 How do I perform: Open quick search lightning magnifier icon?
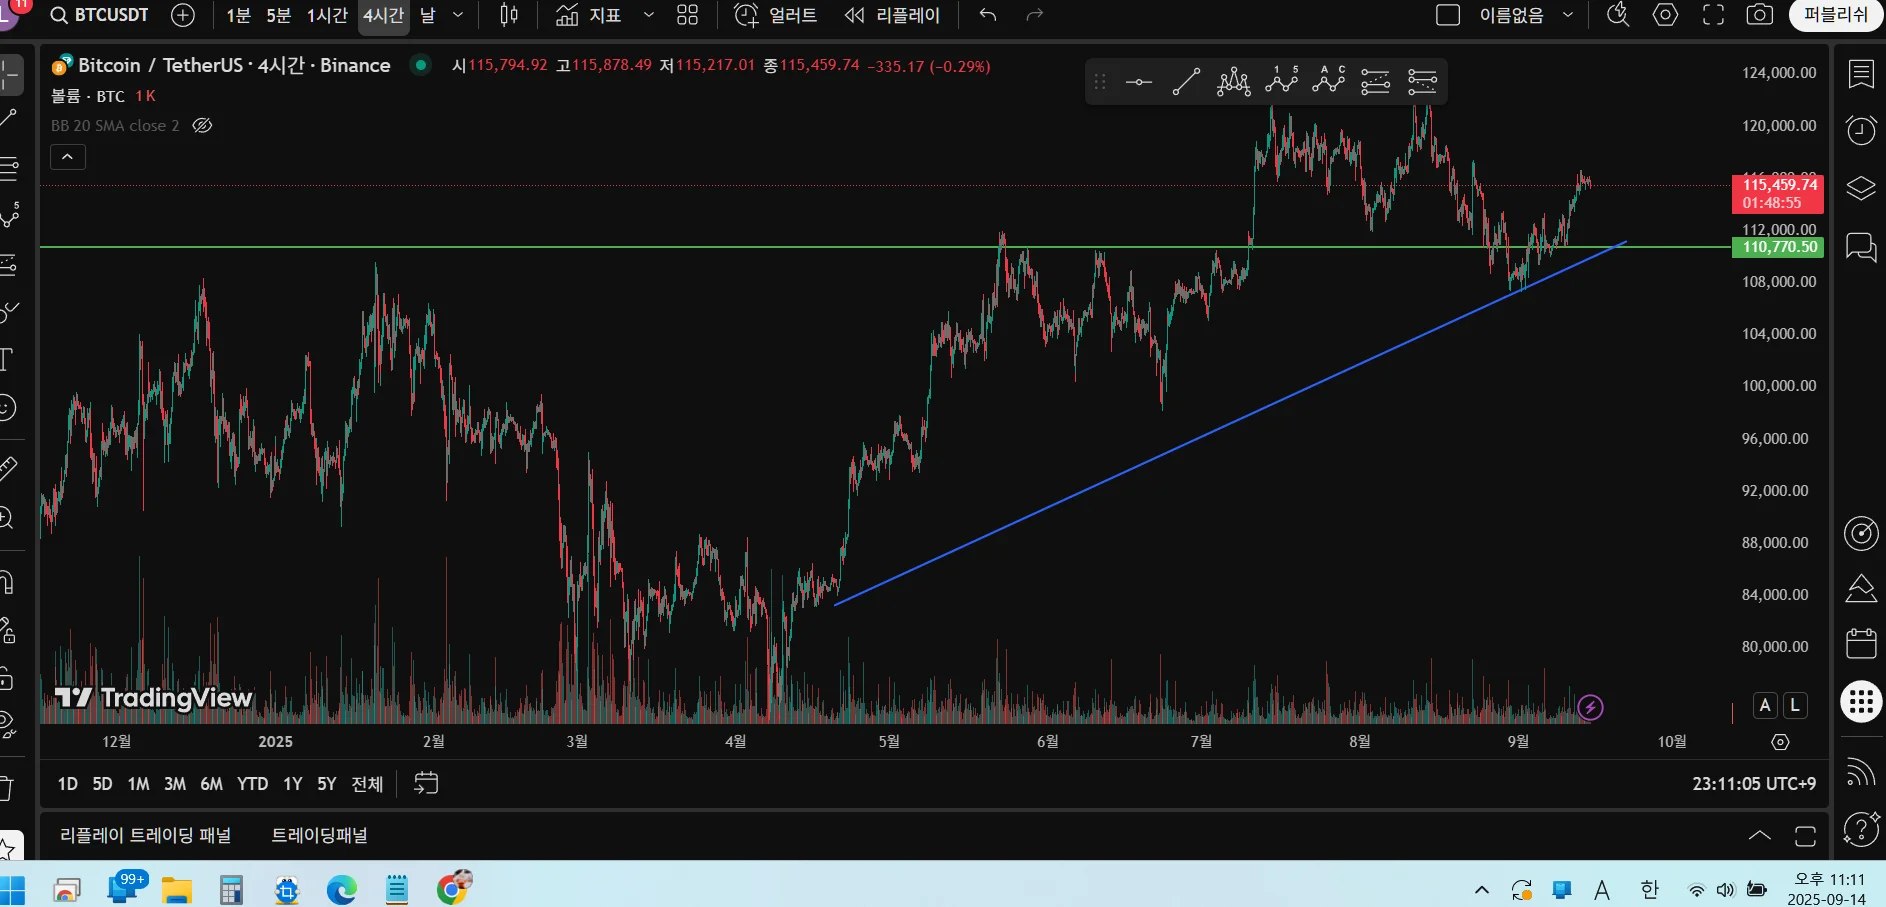(x=1618, y=15)
